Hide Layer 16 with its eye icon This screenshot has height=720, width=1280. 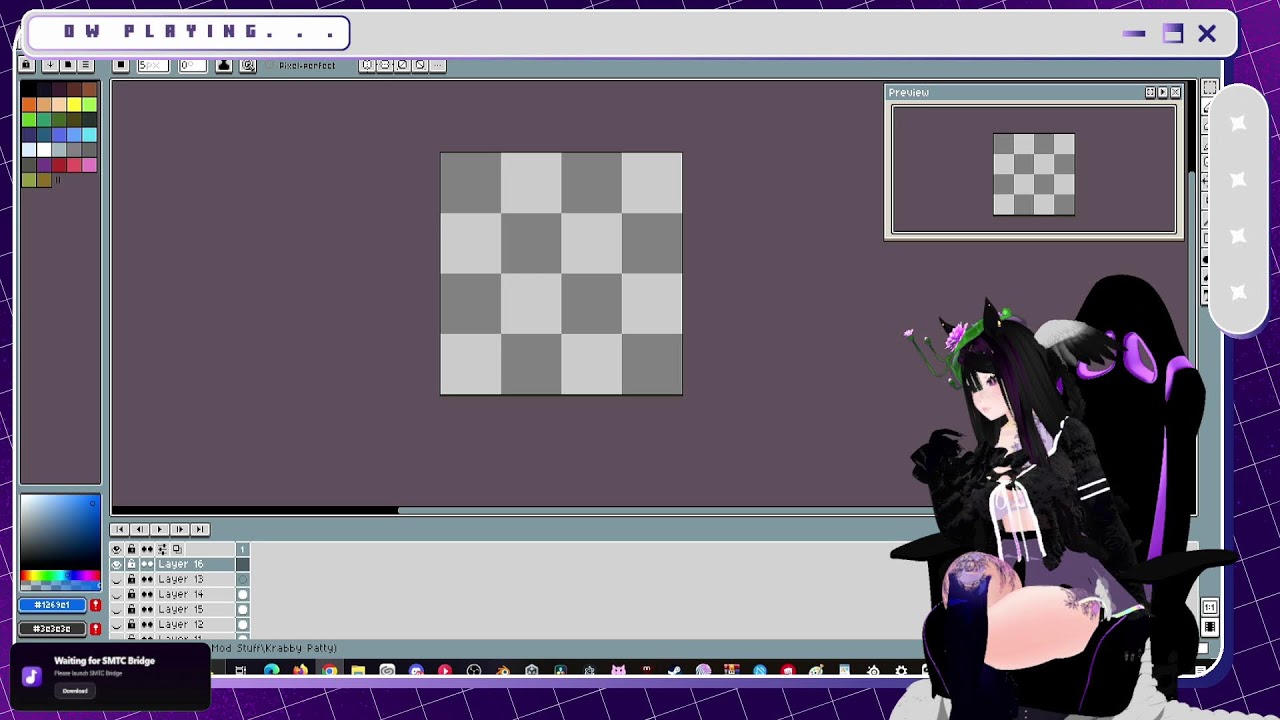117,564
